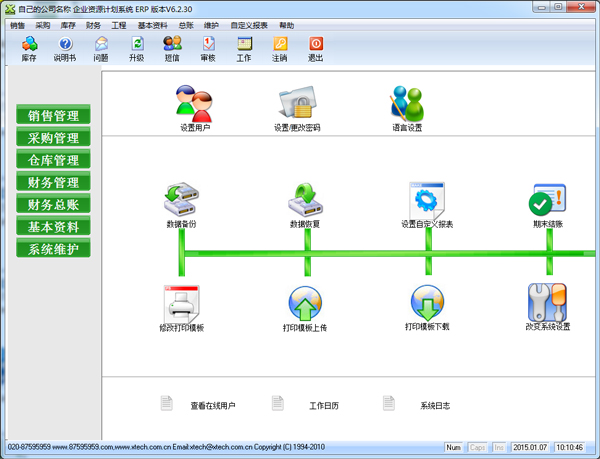
Task: Open the 设置用户 user settings icon
Action: point(194,105)
